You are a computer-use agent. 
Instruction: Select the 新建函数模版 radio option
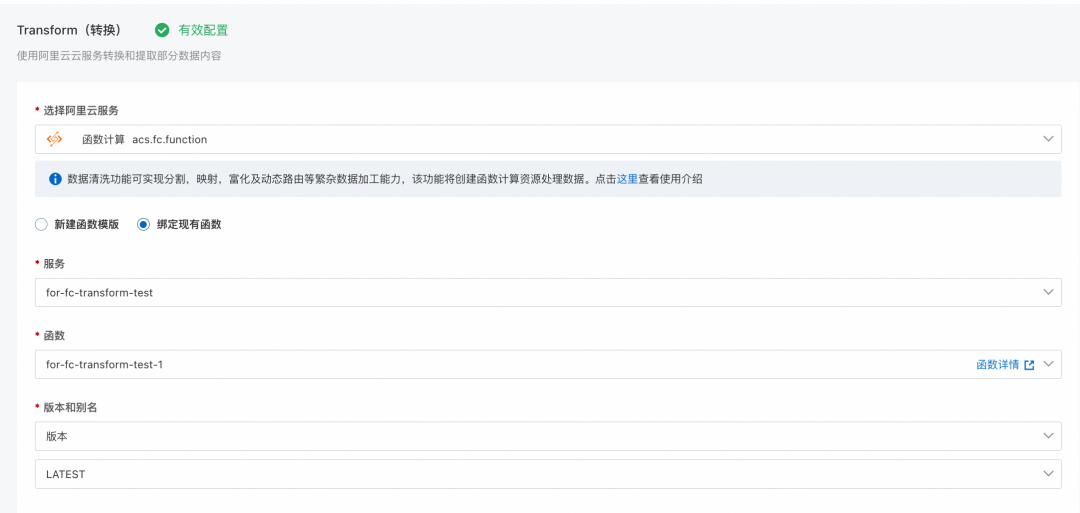click(41, 224)
